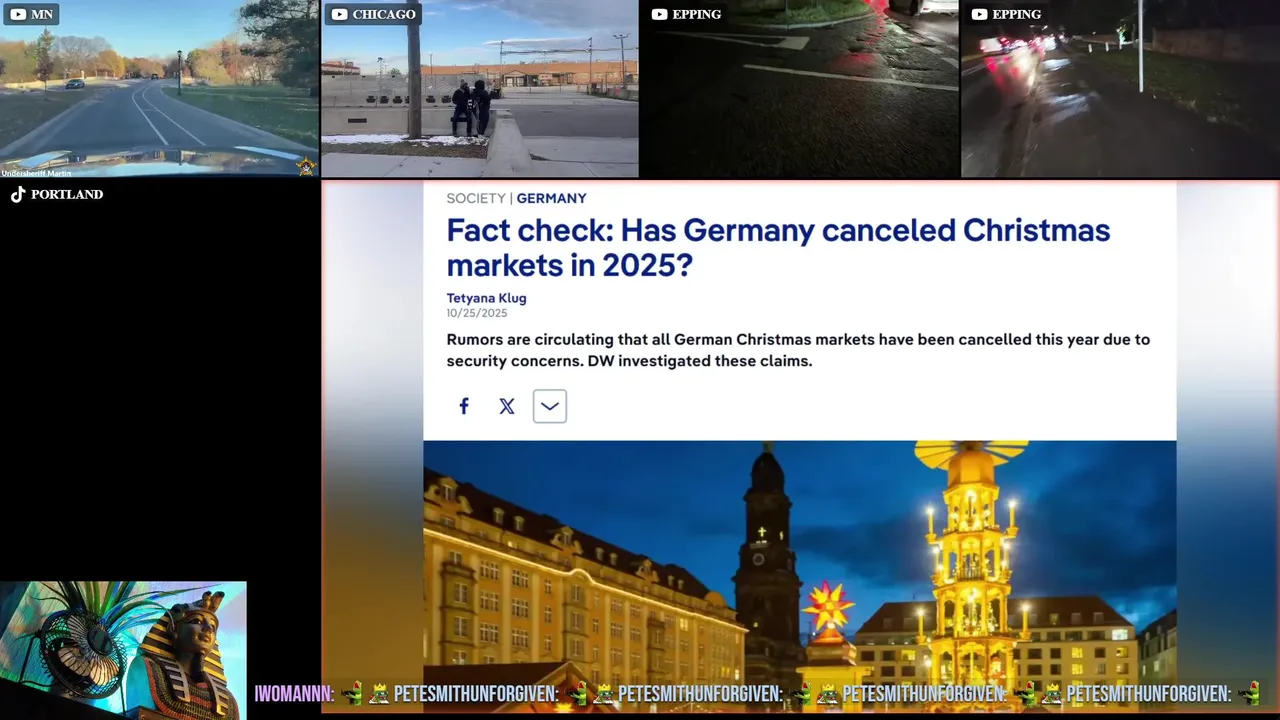This screenshot has height=720, width=1280.
Task: Click the TikTok icon beside PORTLAND
Action: [18, 194]
